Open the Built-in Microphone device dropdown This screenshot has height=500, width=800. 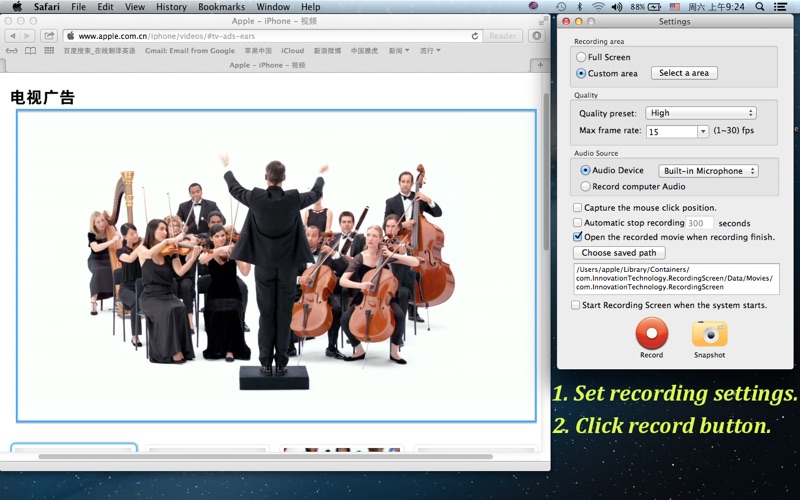click(708, 171)
